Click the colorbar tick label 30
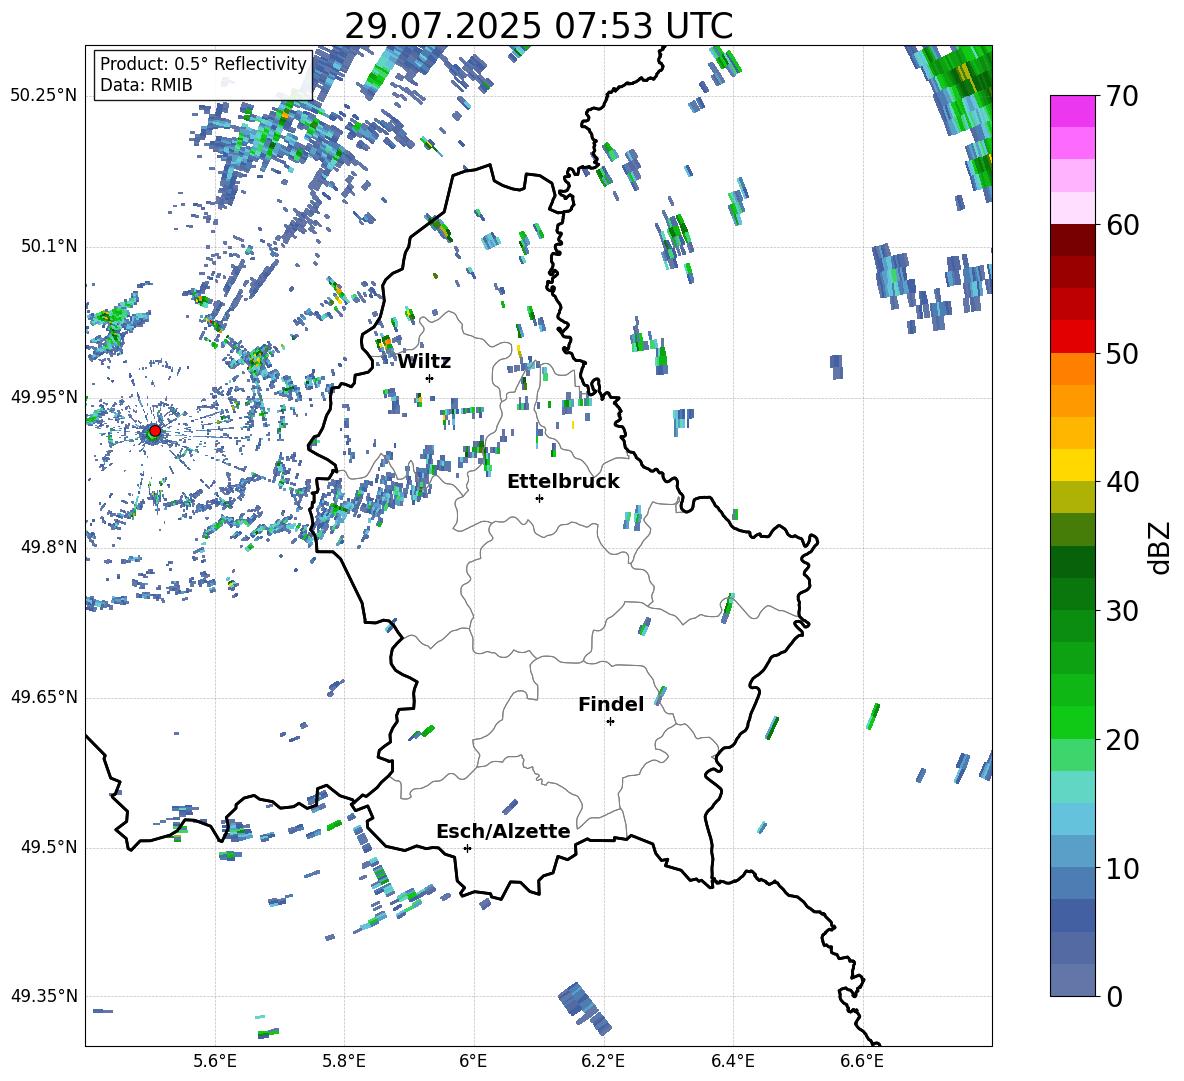1184x1081 pixels. tap(1122, 611)
